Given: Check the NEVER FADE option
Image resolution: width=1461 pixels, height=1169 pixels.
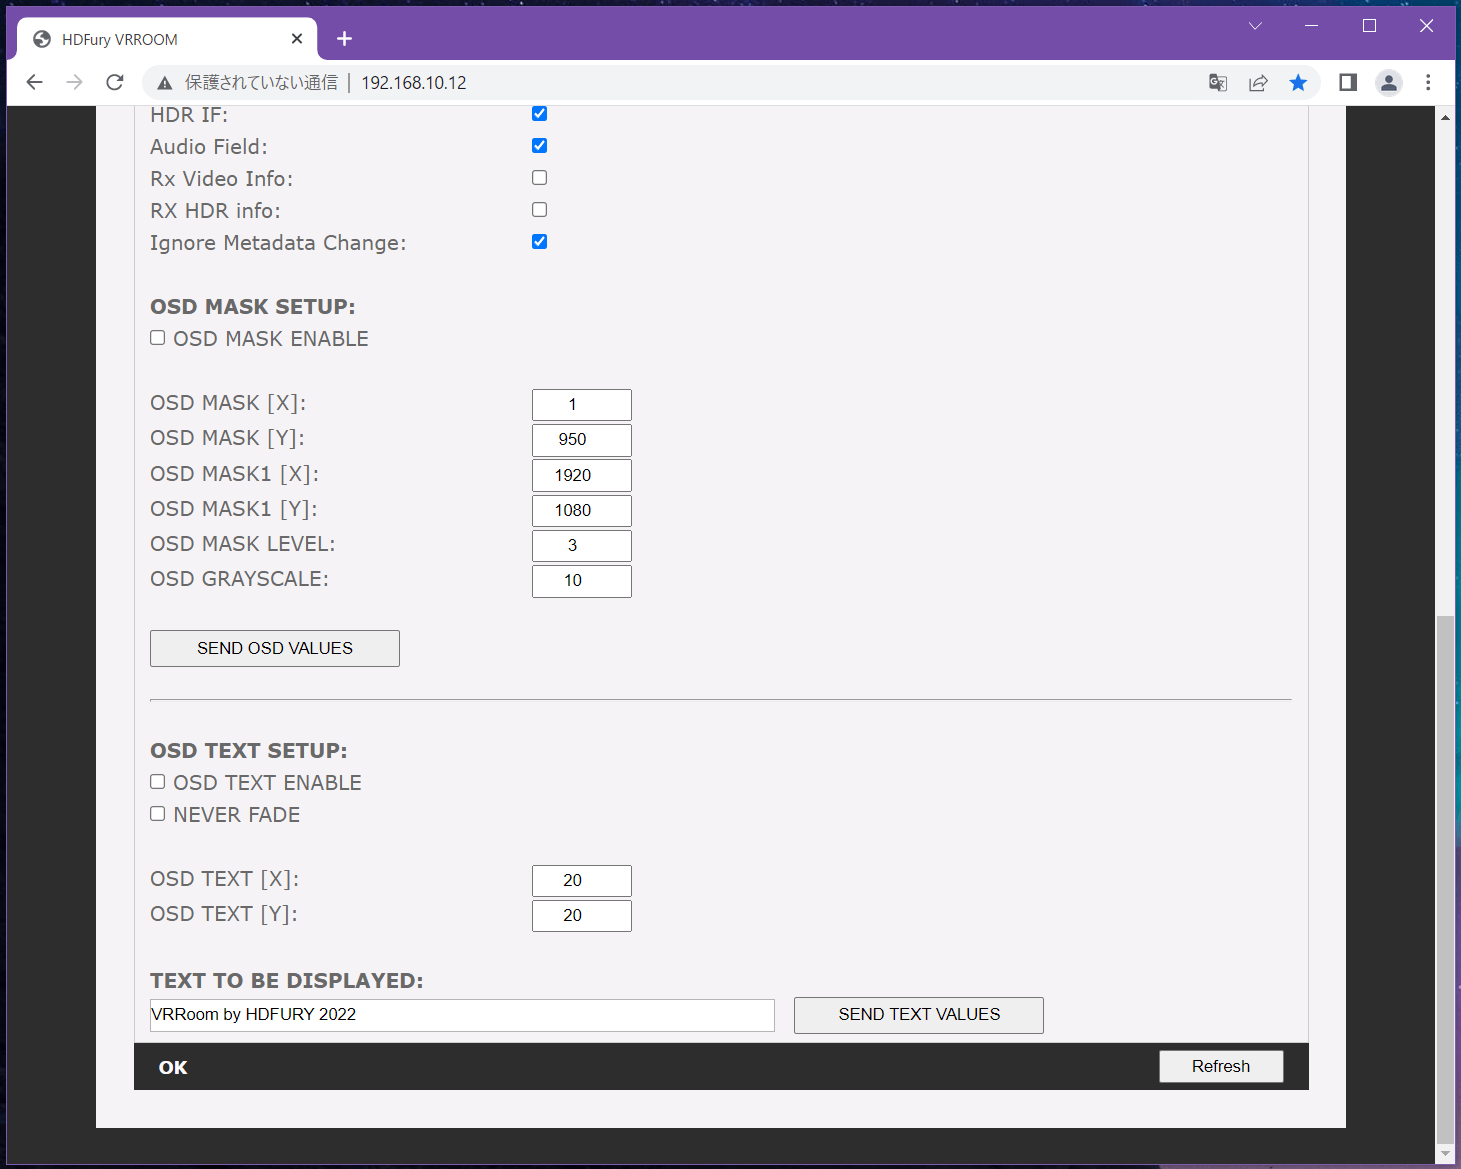Looking at the screenshot, I should point(158,814).
